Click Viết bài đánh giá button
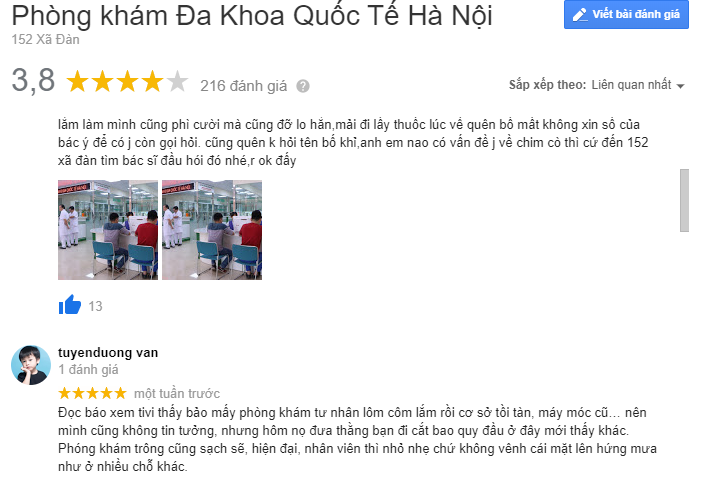This screenshot has height=486, width=721. coord(626,14)
